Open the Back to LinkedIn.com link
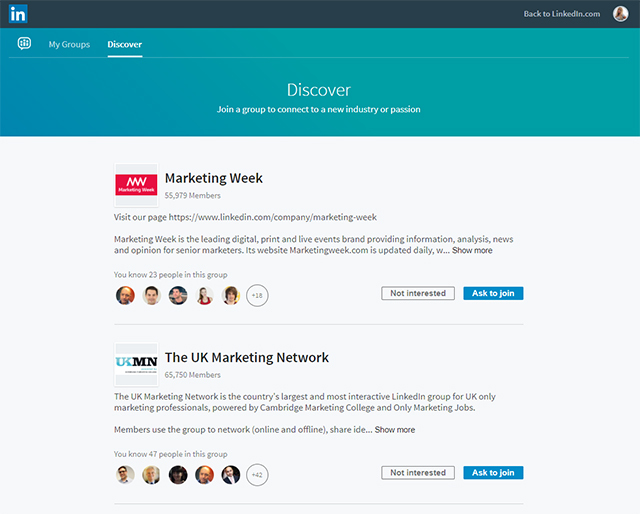The height and width of the screenshot is (514, 640). [562, 14]
